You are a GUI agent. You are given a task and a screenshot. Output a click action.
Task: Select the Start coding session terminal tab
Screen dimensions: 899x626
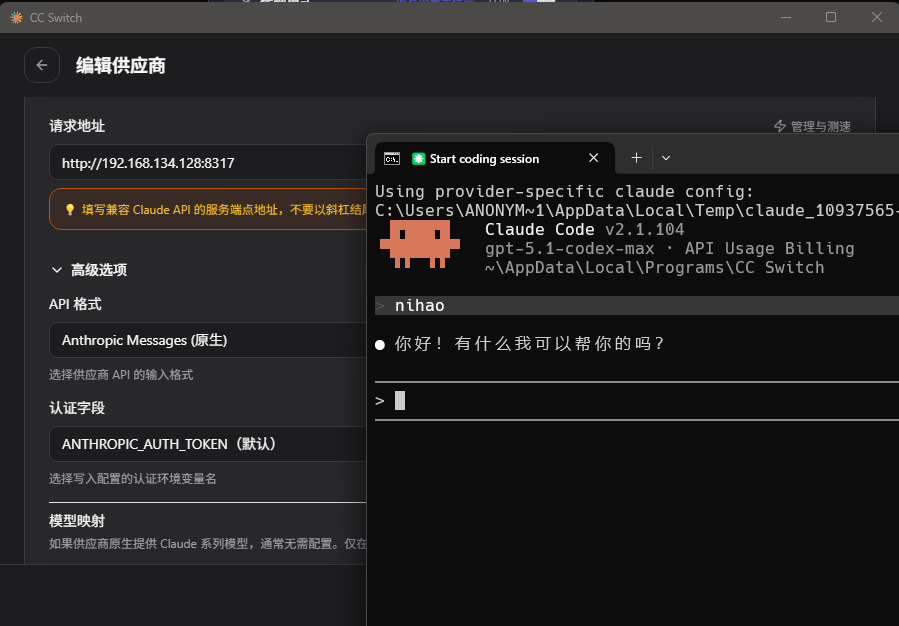coord(494,158)
